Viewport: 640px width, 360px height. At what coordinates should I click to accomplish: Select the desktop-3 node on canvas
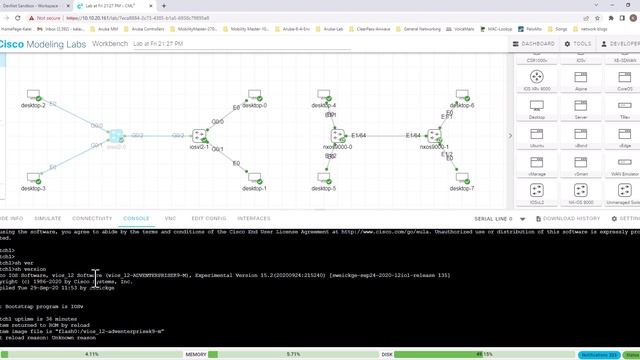(x=33, y=178)
